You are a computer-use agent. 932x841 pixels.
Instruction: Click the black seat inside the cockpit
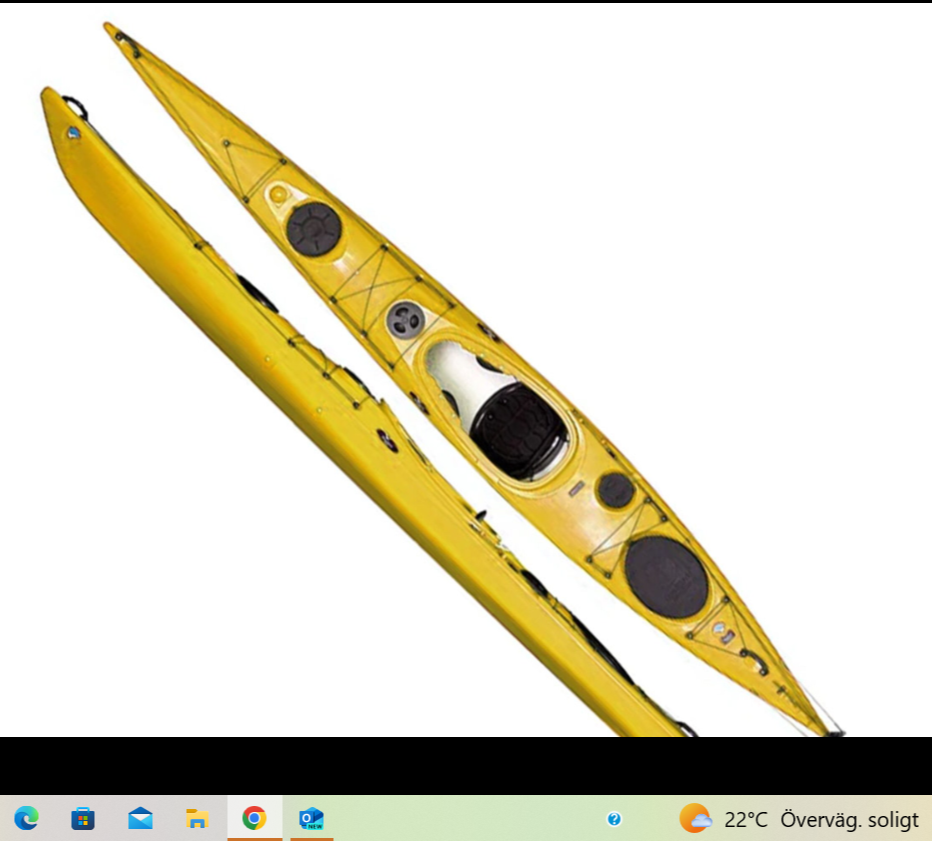click(x=518, y=429)
